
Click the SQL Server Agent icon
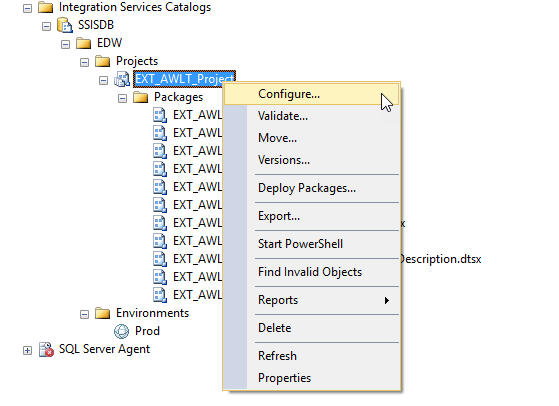point(46,349)
